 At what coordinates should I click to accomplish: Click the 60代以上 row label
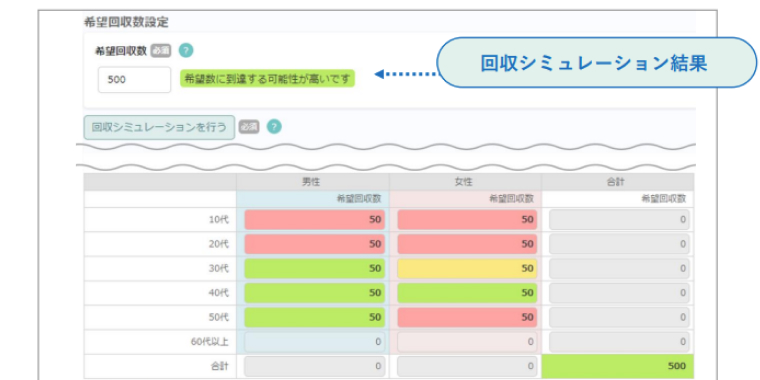209,342
